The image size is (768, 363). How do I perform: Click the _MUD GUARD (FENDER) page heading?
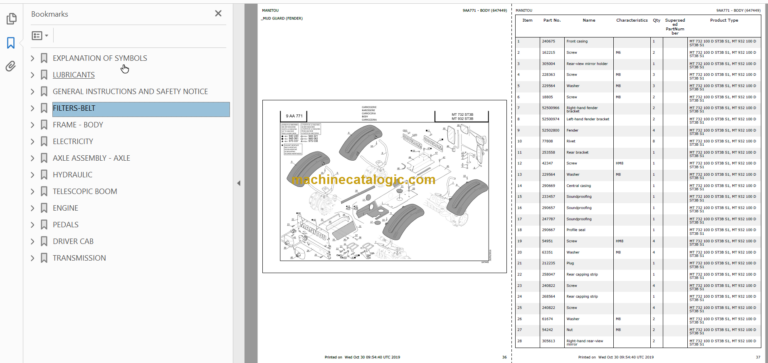[282, 19]
